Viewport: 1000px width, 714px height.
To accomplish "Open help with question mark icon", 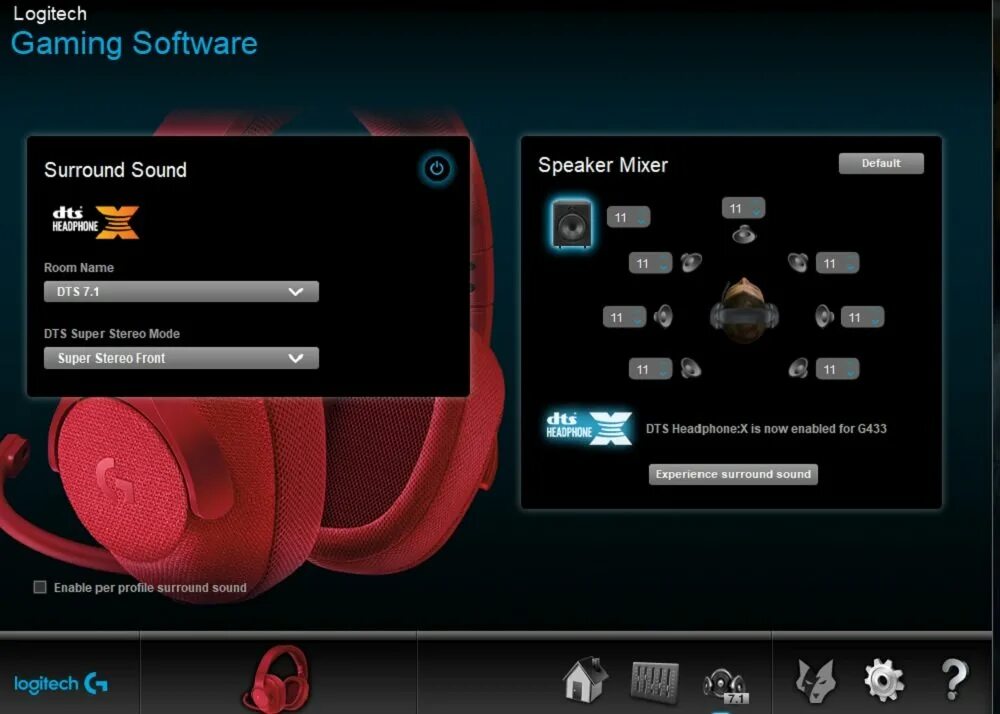I will (954, 680).
